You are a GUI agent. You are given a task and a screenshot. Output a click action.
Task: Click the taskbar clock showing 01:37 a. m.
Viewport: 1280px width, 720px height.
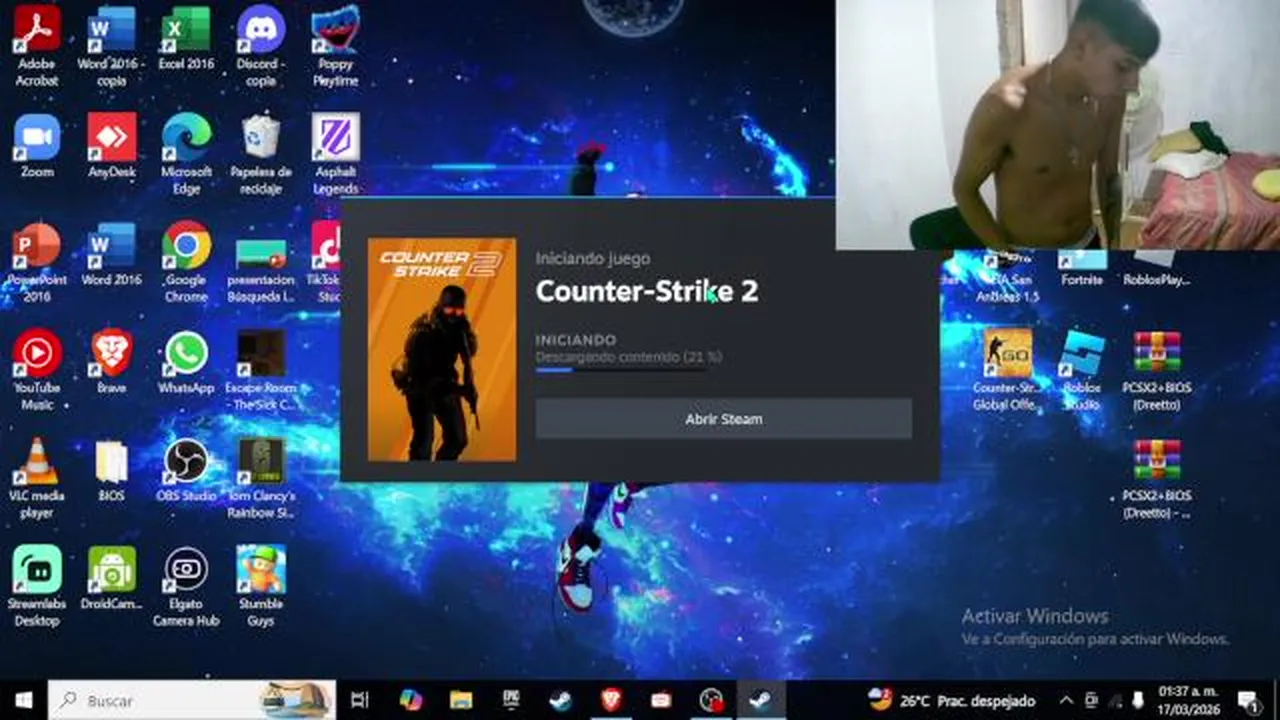1189,700
